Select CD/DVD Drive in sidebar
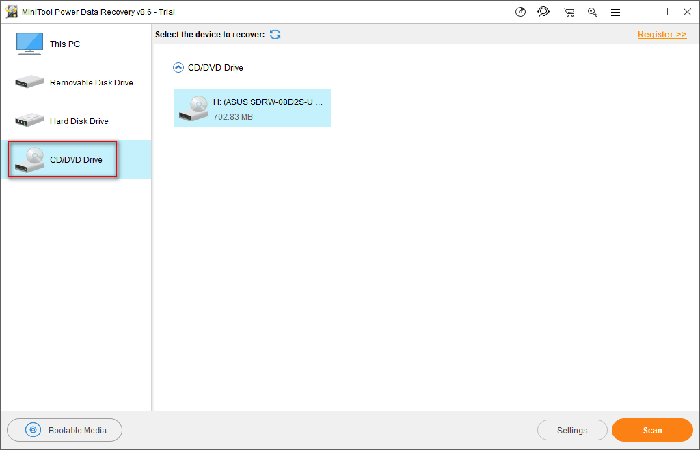The height and width of the screenshot is (450, 700). pos(76,159)
